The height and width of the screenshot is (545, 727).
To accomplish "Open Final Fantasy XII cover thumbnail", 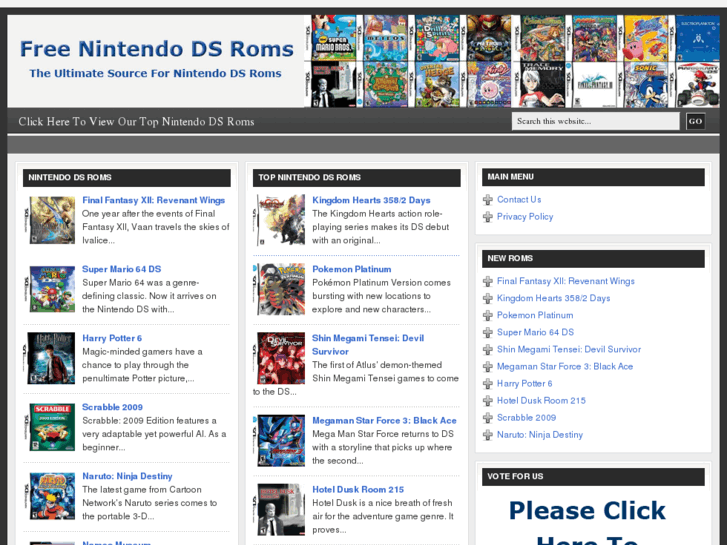I will [x=50, y=220].
